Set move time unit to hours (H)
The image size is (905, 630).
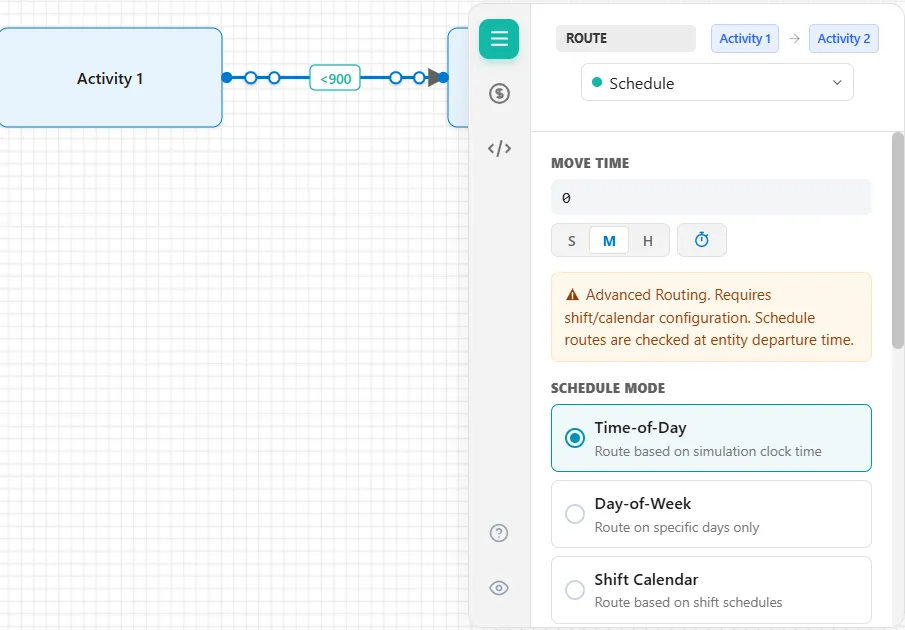point(648,241)
